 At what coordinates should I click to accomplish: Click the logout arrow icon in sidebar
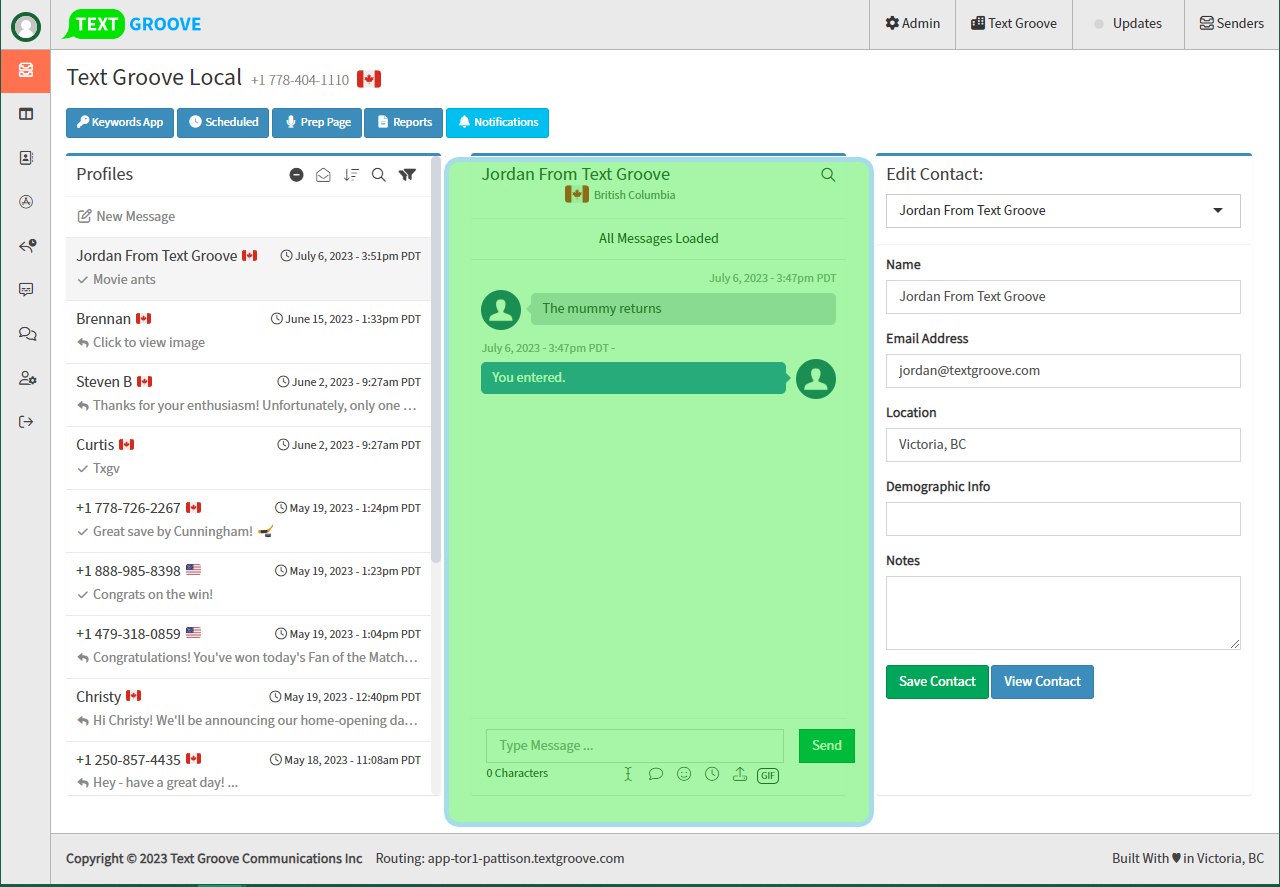26,422
